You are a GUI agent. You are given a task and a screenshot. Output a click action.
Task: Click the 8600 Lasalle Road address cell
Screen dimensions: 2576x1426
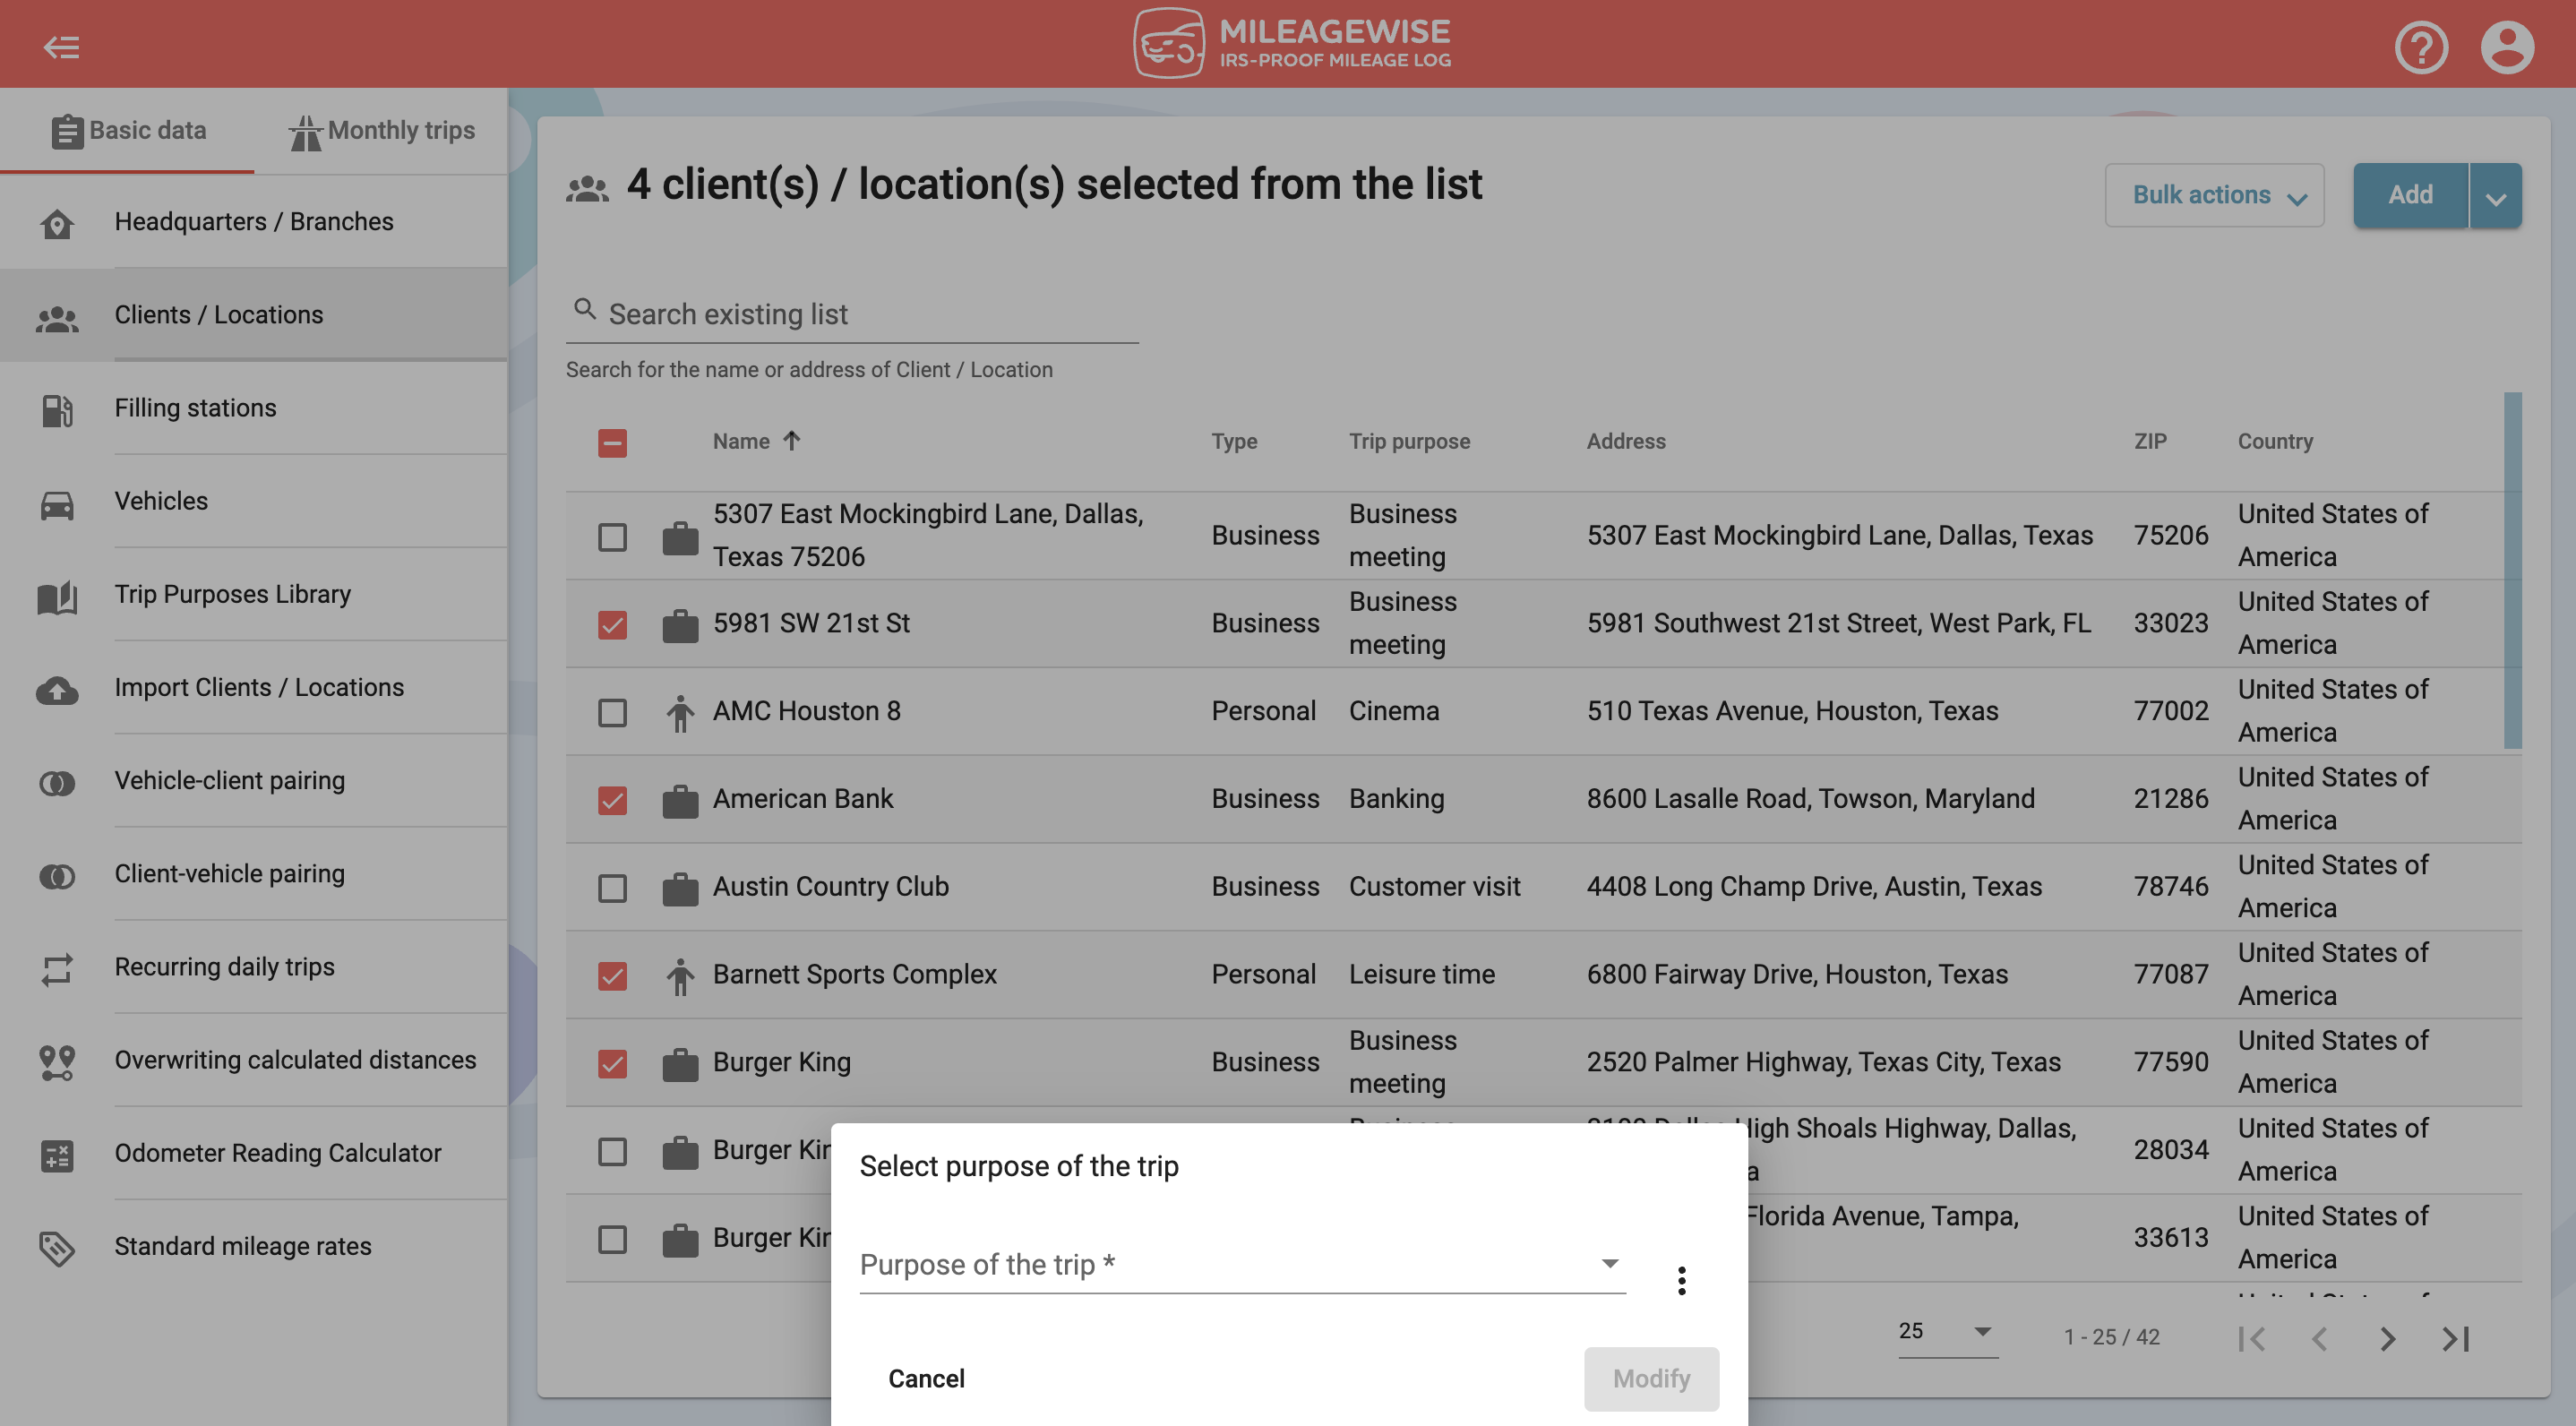coord(1810,799)
